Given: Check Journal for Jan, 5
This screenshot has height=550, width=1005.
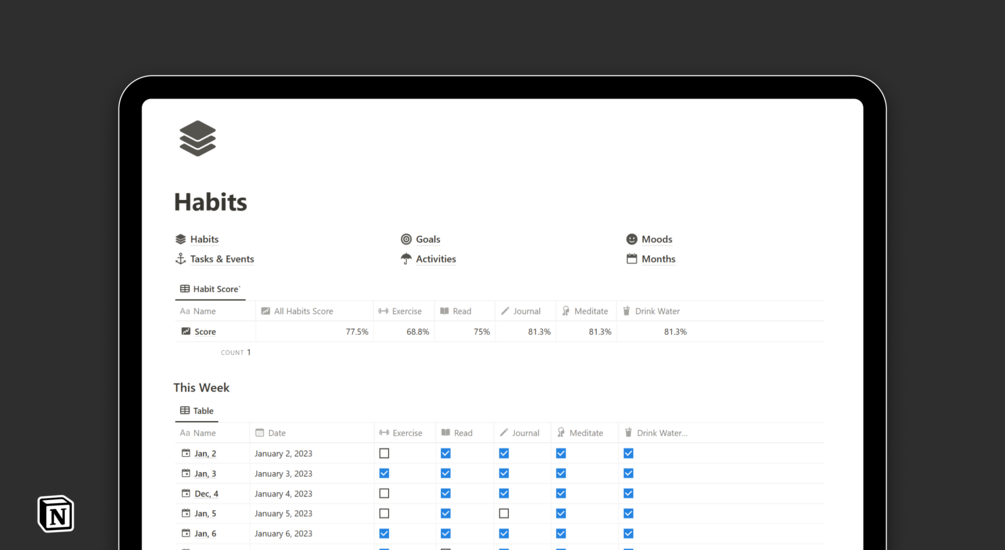Looking at the screenshot, I should pyautogui.click(x=504, y=513).
